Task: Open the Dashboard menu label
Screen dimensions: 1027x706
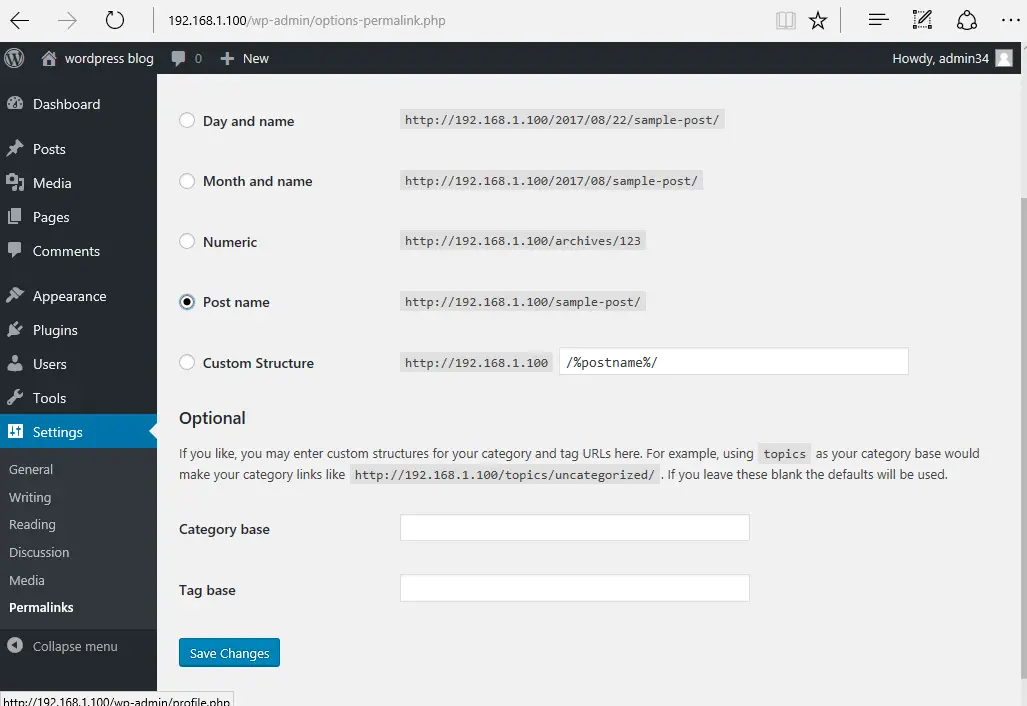Action: [66, 104]
